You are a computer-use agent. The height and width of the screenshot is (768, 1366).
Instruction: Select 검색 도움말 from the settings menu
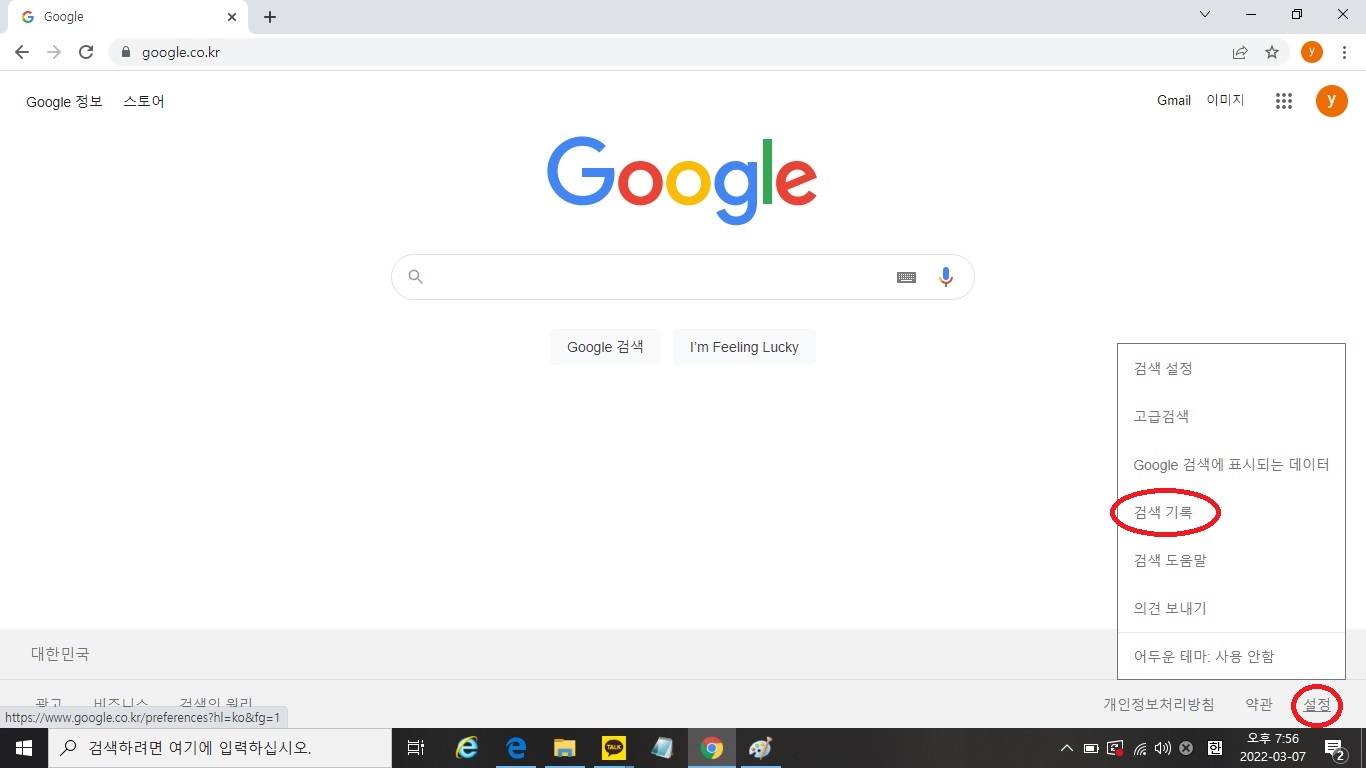coord(1231,560)
